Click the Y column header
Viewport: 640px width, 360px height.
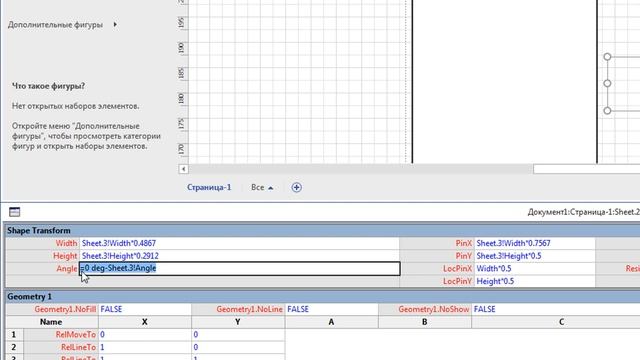(238, 322)
